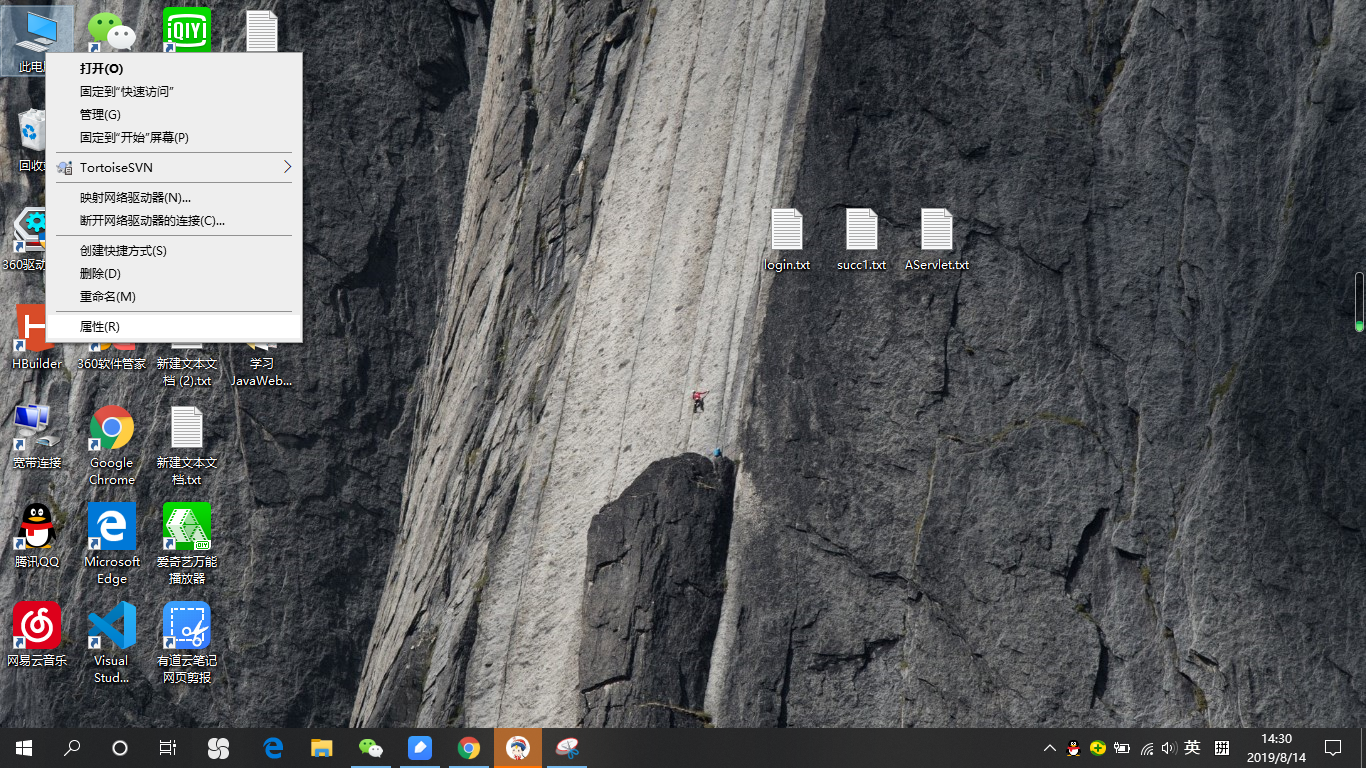Click the 360软件管家 shortcut label
This screenshot has width=1366, height=768.
pos(112,364)
